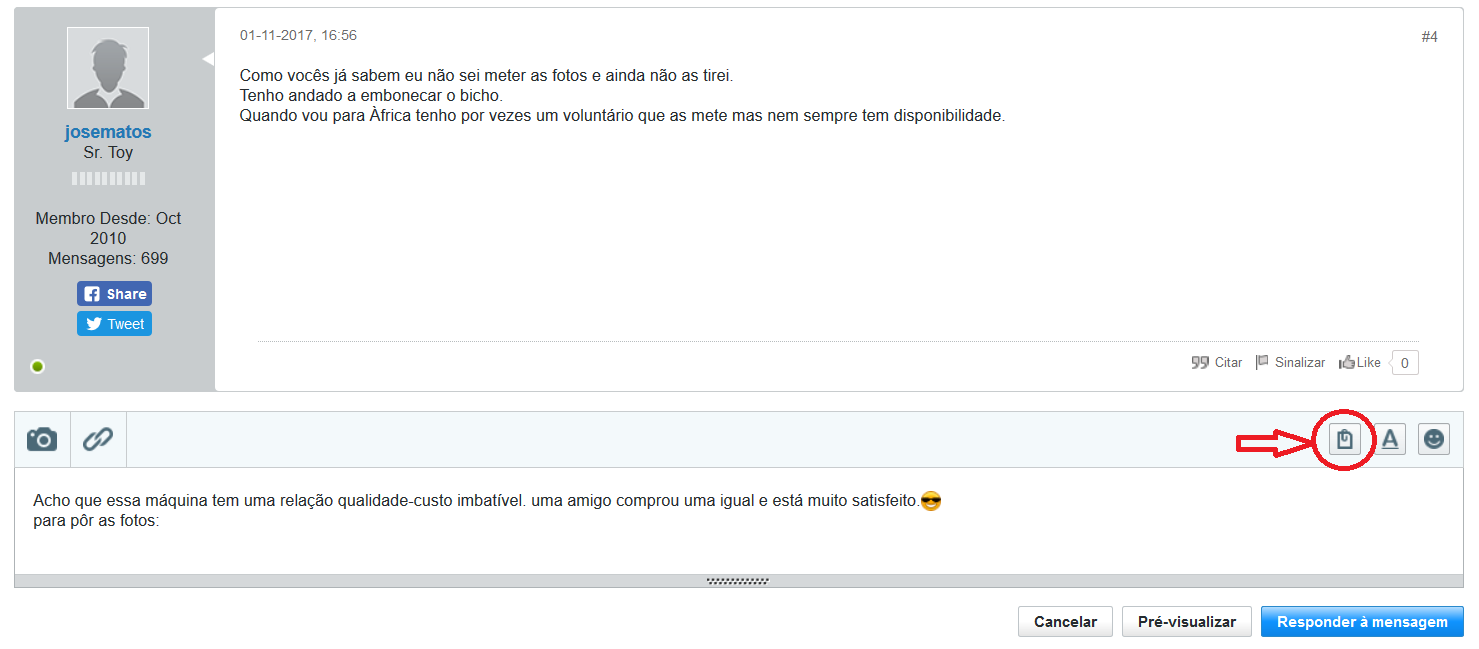This screenshot has height=649, width=1479.
Task: Click the like count box showing 0
Action: point(1404,363)
